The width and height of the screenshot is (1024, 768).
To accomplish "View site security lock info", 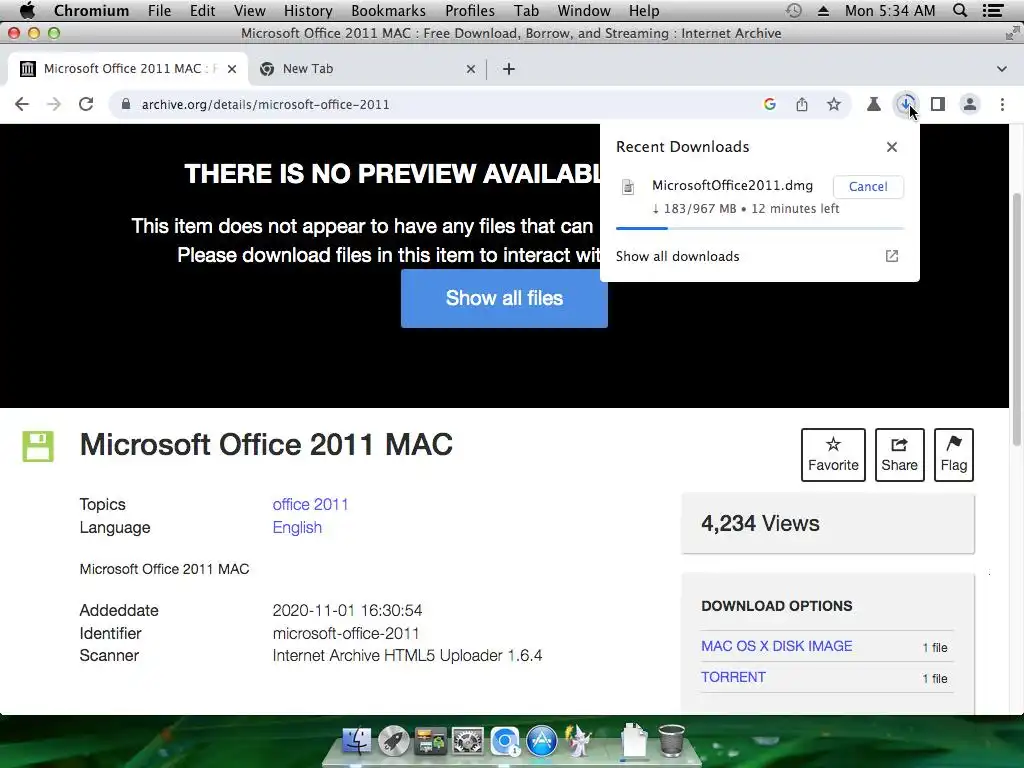I will pyautogui.click(x=126, y=104).
